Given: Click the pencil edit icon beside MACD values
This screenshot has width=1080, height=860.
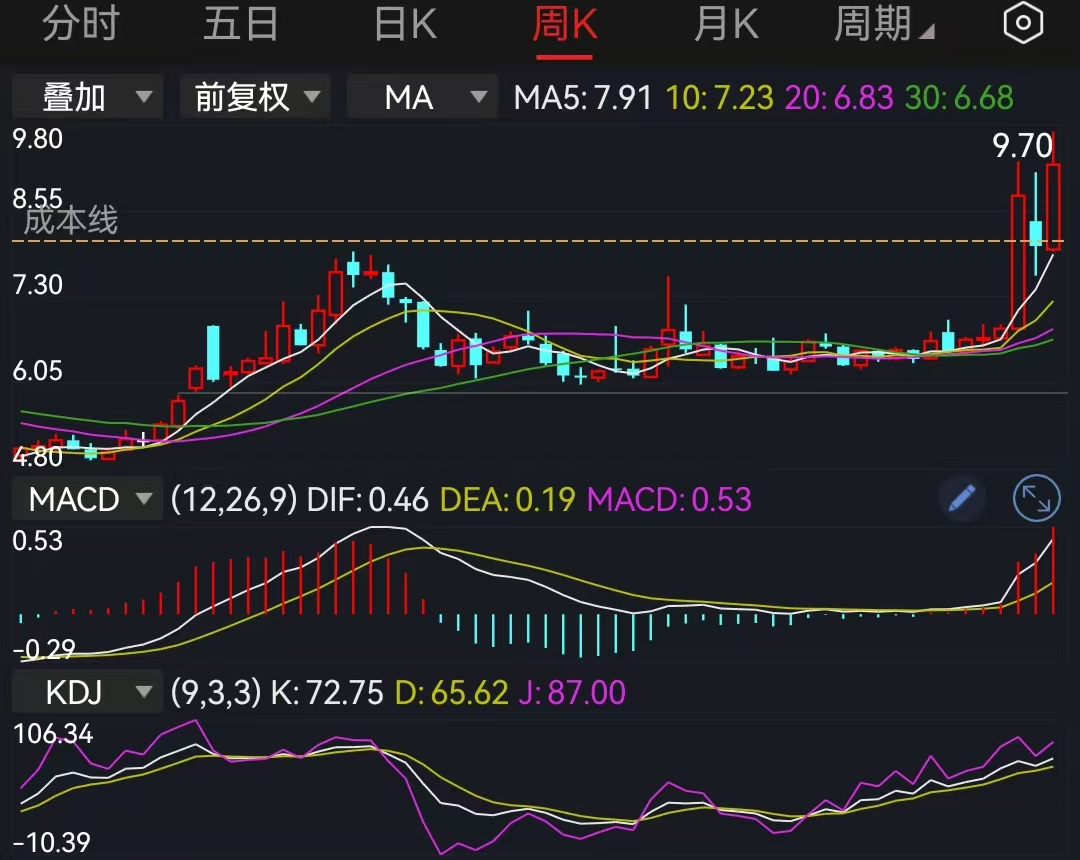Looking at the screenshot, I should 961,499.
